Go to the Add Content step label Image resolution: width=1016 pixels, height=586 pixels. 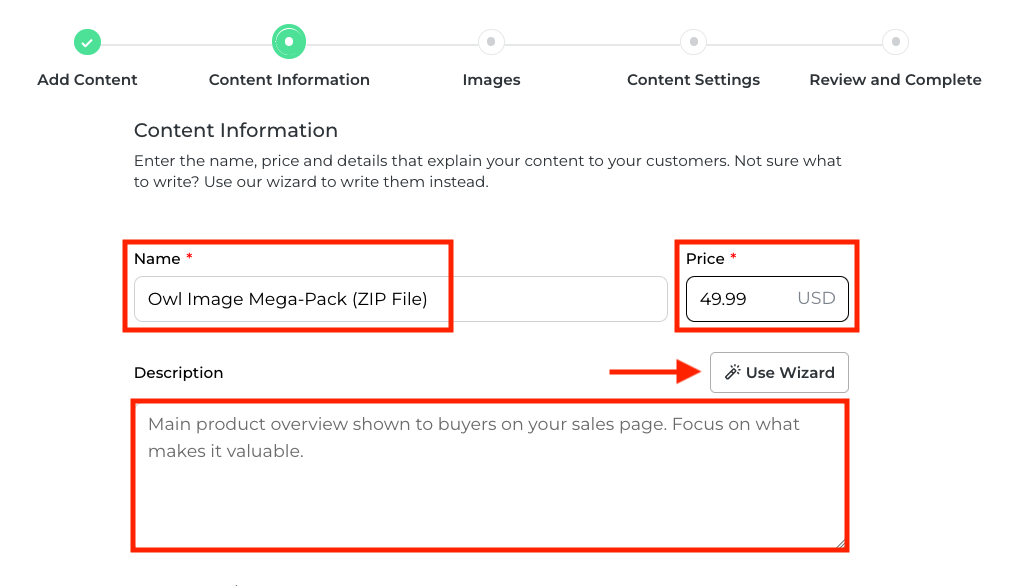pyautogui.click(x=87, y=80)
